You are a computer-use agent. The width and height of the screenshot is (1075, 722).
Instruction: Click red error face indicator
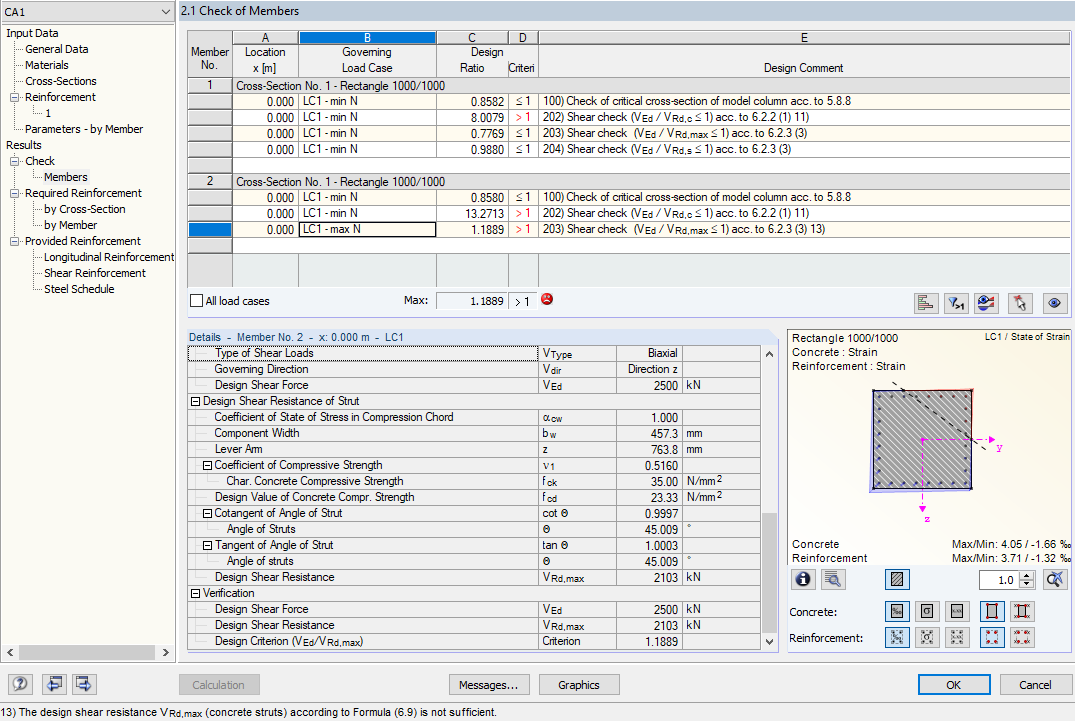[x=547, y=300]
